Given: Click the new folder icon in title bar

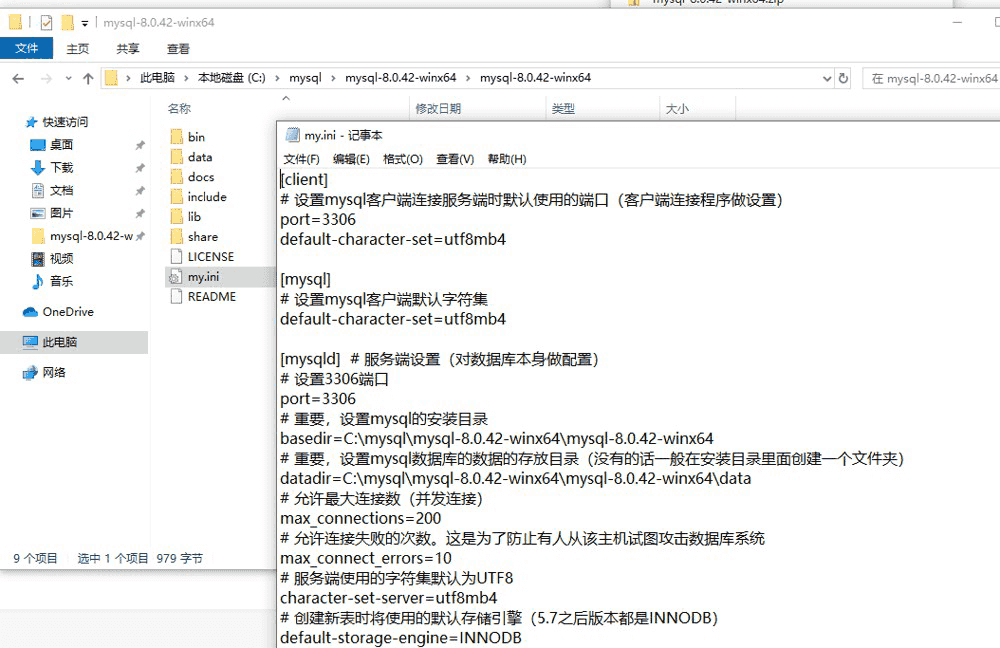Looking at the screenshot, I should pyautogui.click(x=68, y=23).
